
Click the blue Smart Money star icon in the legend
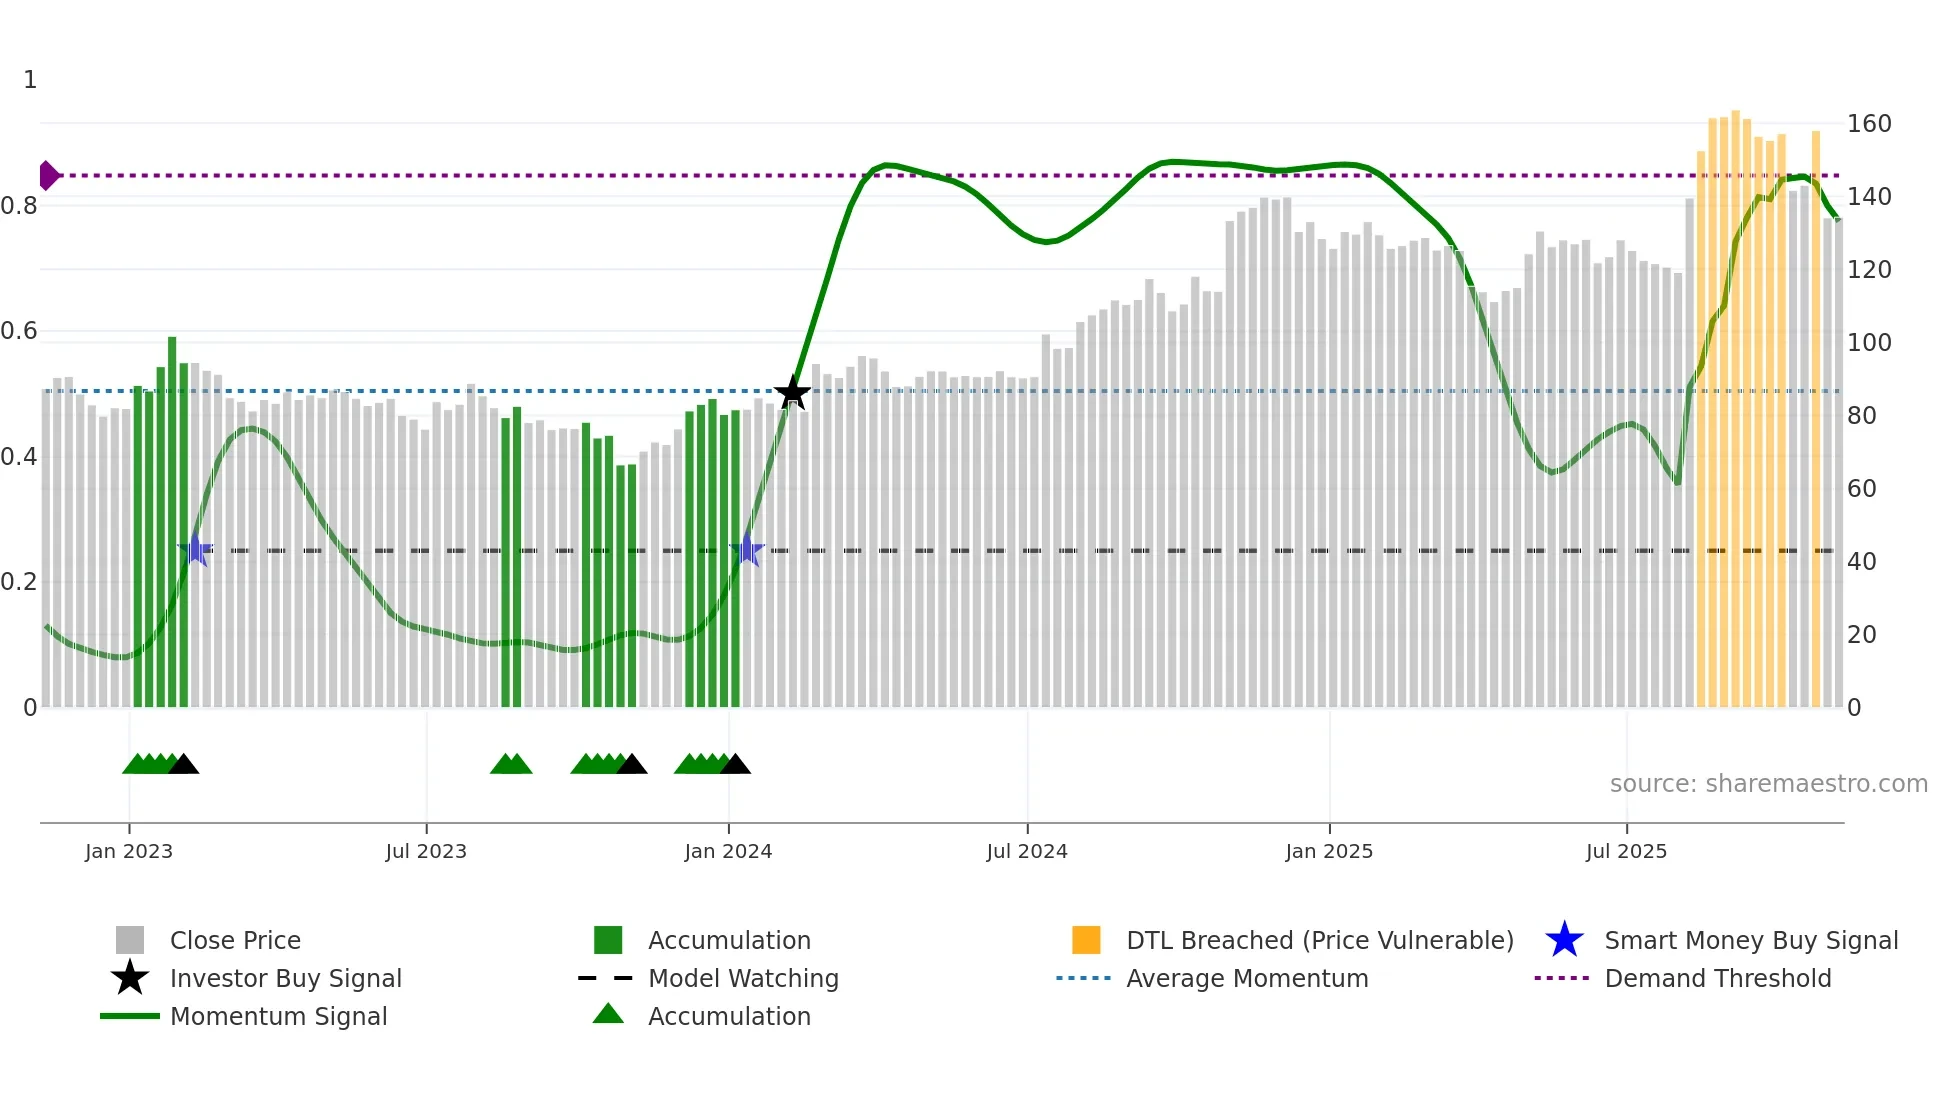coord(1564,940)
